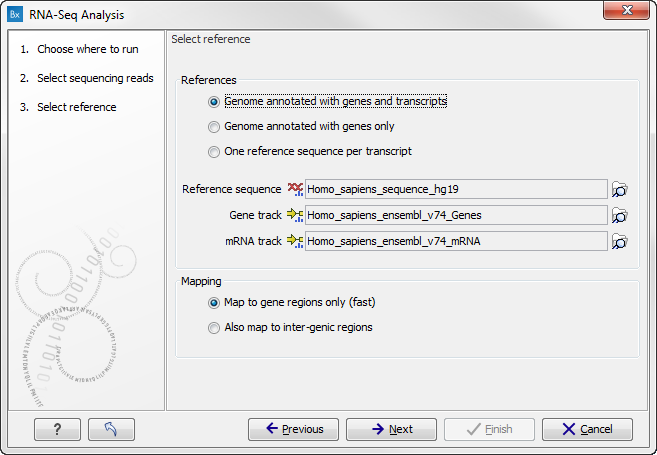
Task: Go to step 2 Select sequencing reads
Action: pyautogui.click(x=87, y=78)
